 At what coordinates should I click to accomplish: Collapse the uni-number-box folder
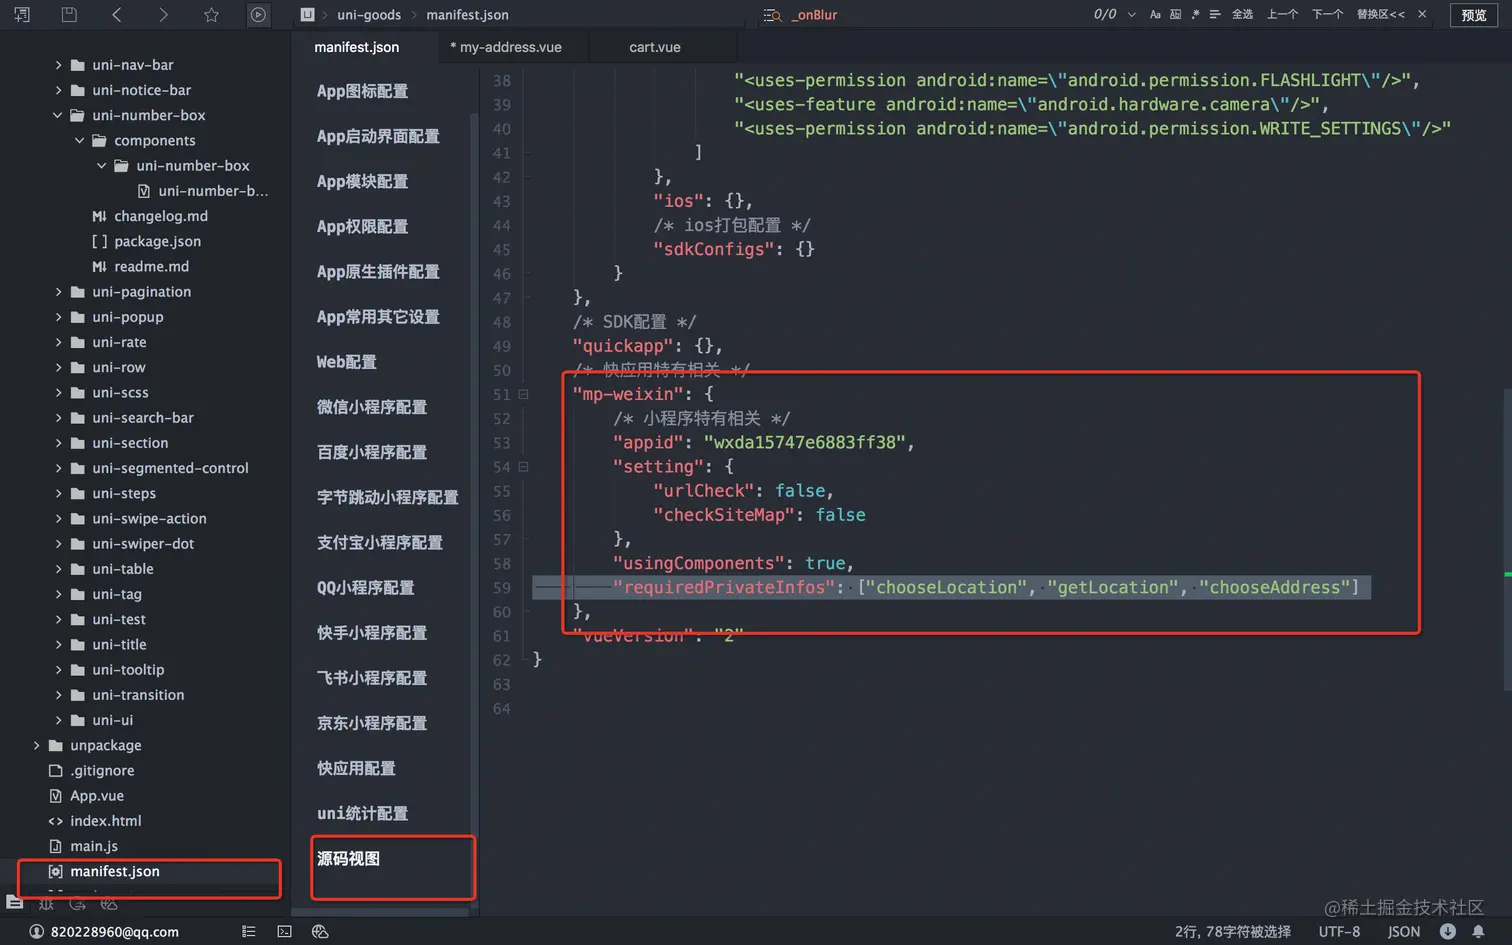pyautogui.click(x=57, y=115)
